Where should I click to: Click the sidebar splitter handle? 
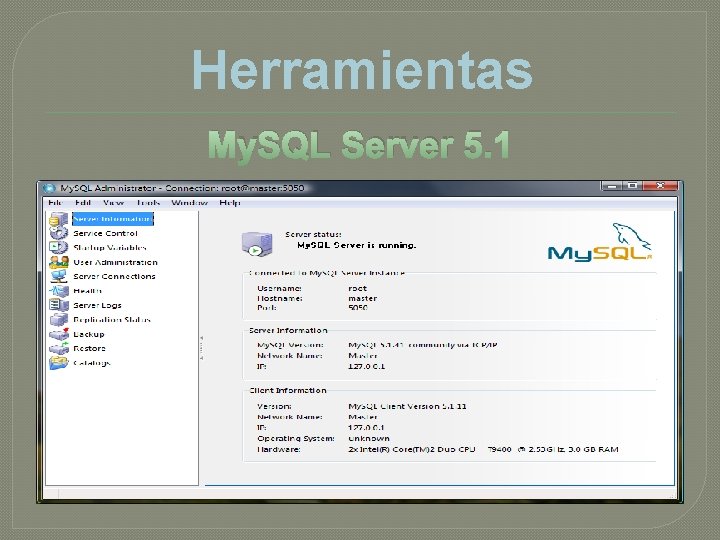(x=201, y=348)
